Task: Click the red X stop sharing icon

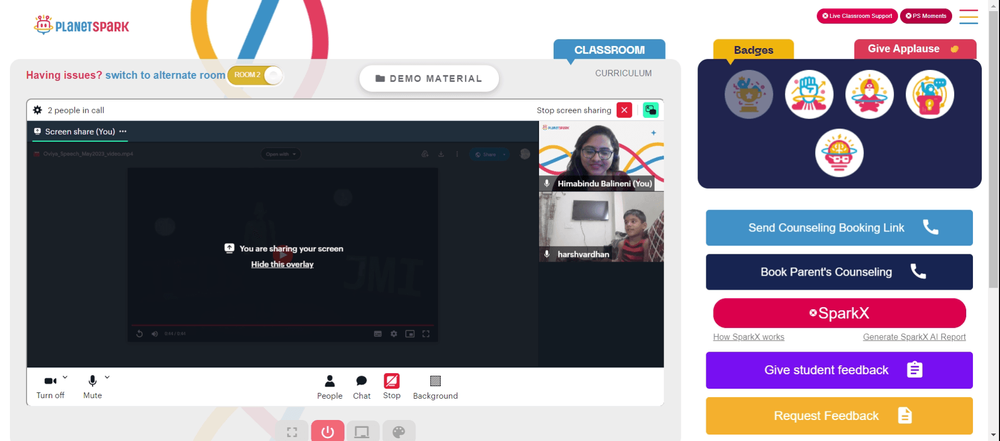Action: pyautogui.click(x=624, y=110)
